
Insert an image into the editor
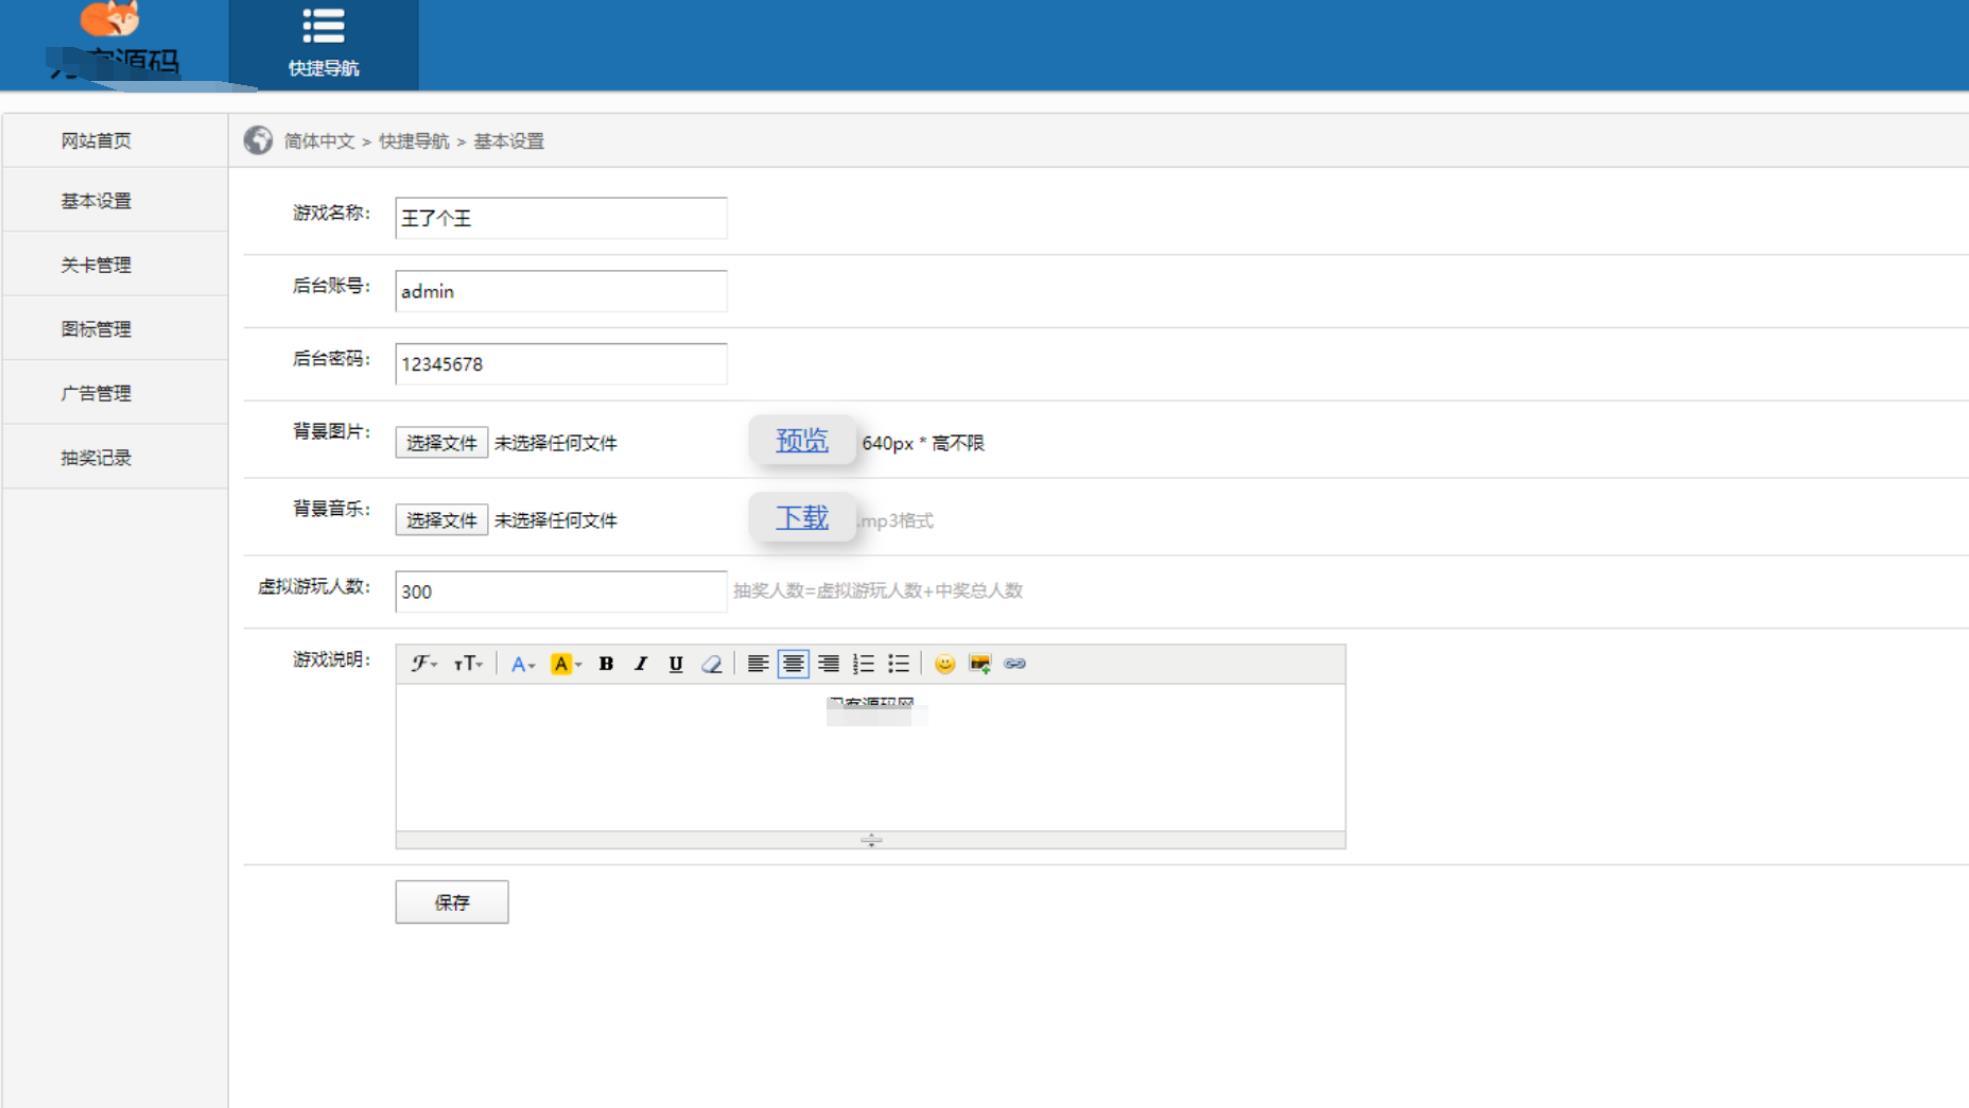tap(980, 663)
